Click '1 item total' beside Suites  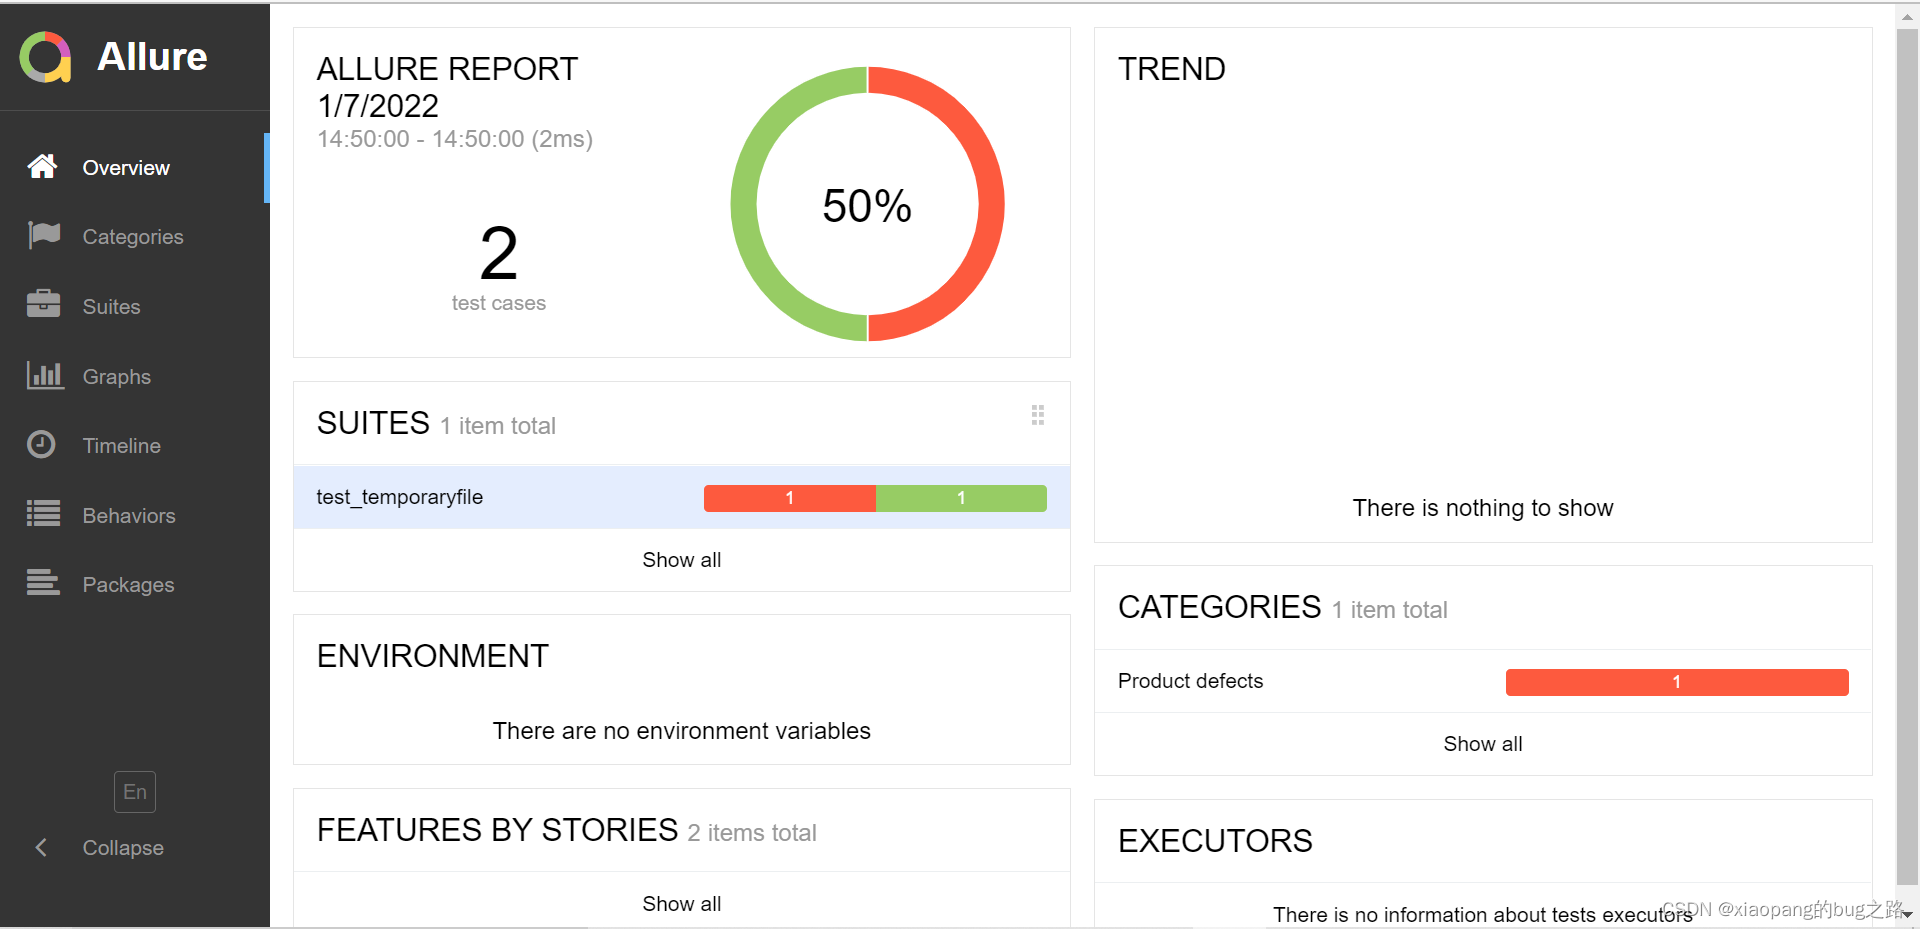[498, 426]
